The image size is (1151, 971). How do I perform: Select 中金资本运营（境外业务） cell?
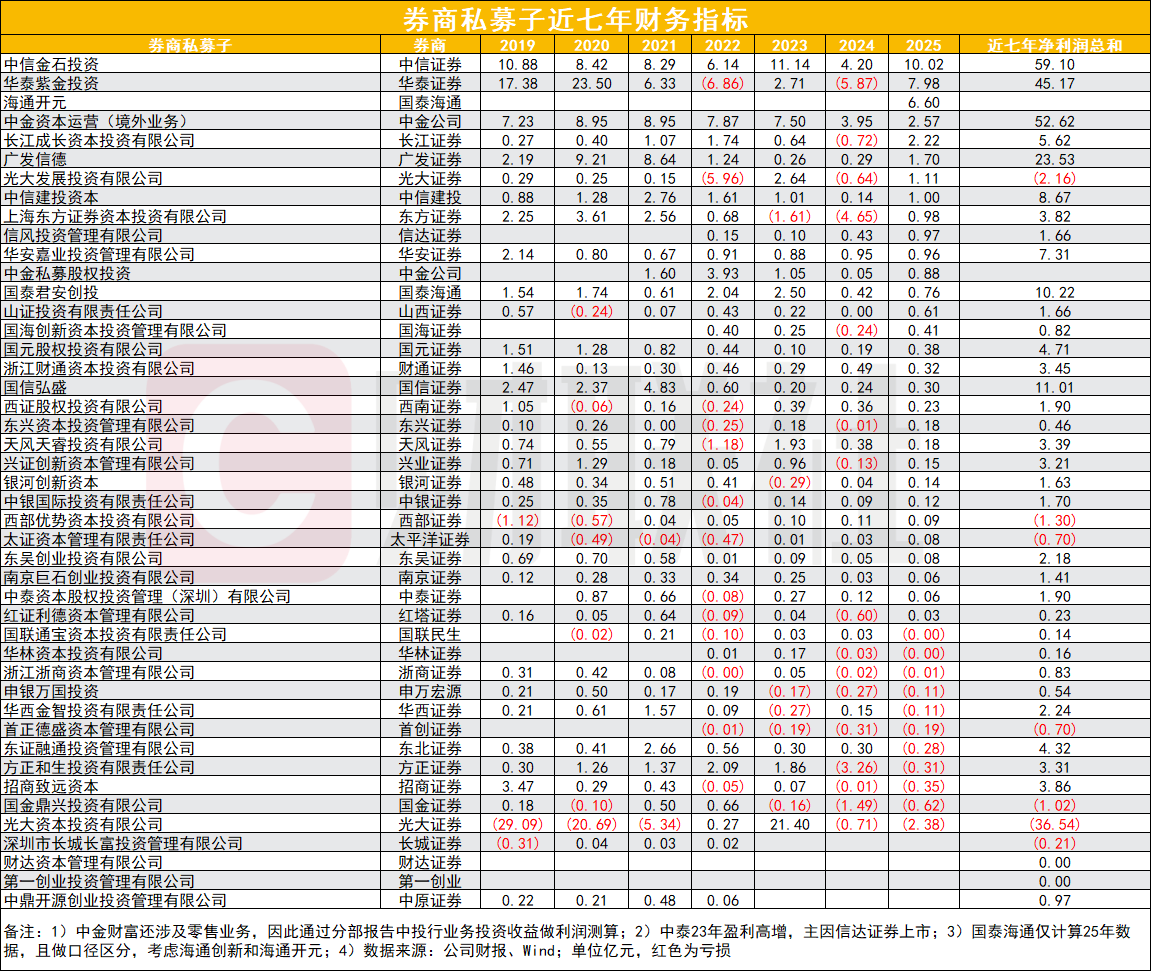(x=96, y=122)
